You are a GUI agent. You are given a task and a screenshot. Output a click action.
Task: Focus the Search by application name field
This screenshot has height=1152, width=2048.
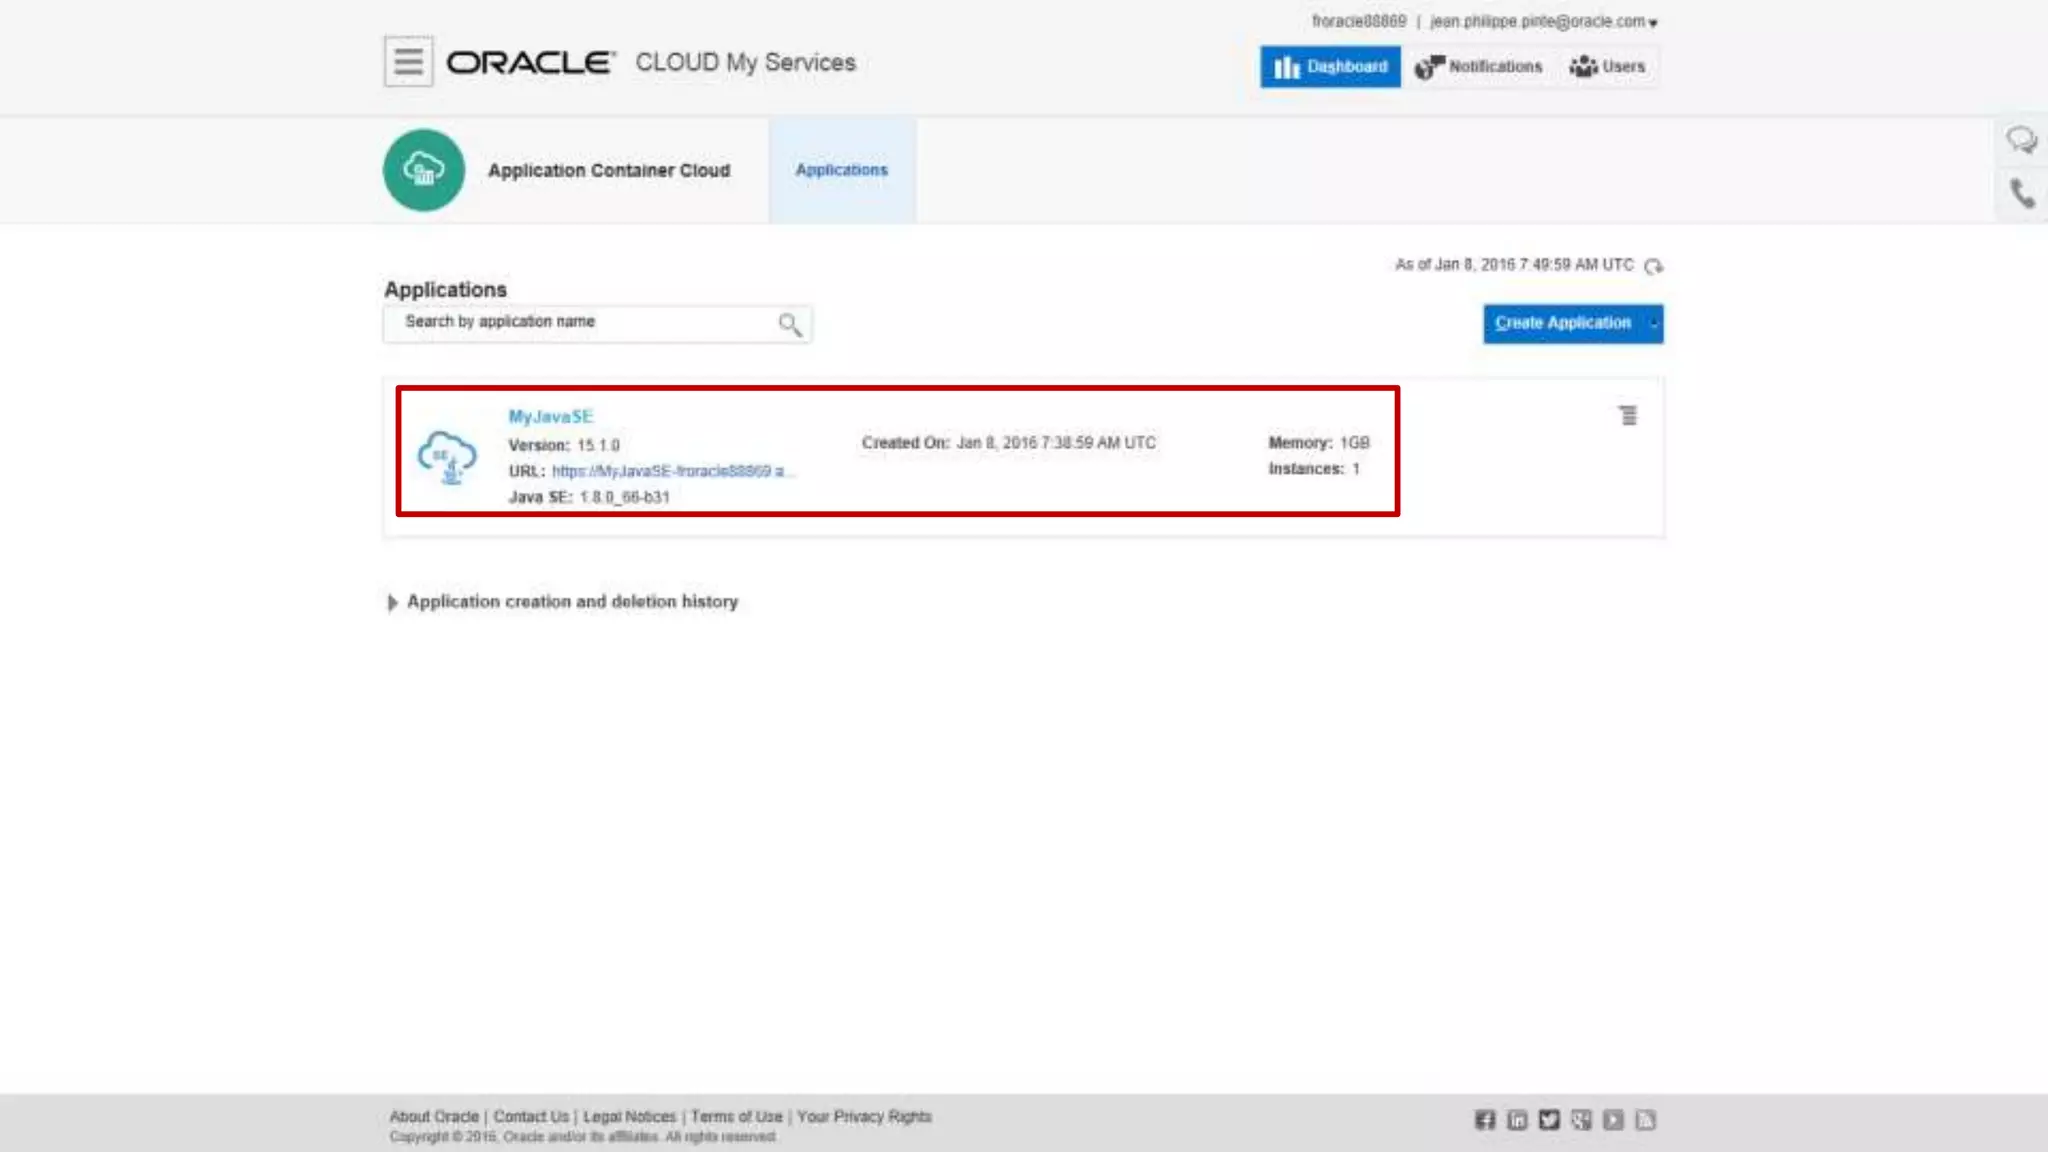[x=597, y=323]
